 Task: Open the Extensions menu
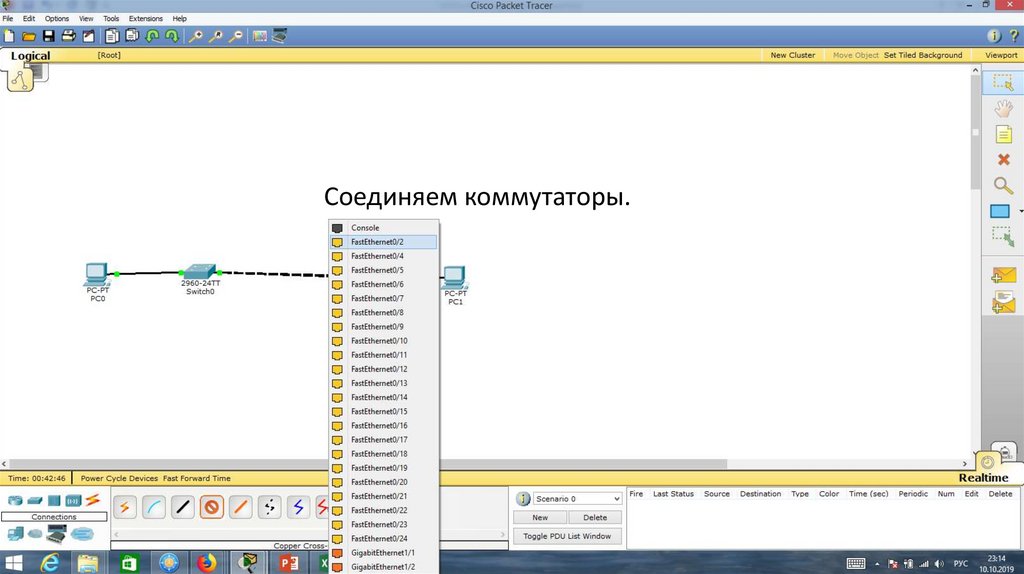point(146,18)
